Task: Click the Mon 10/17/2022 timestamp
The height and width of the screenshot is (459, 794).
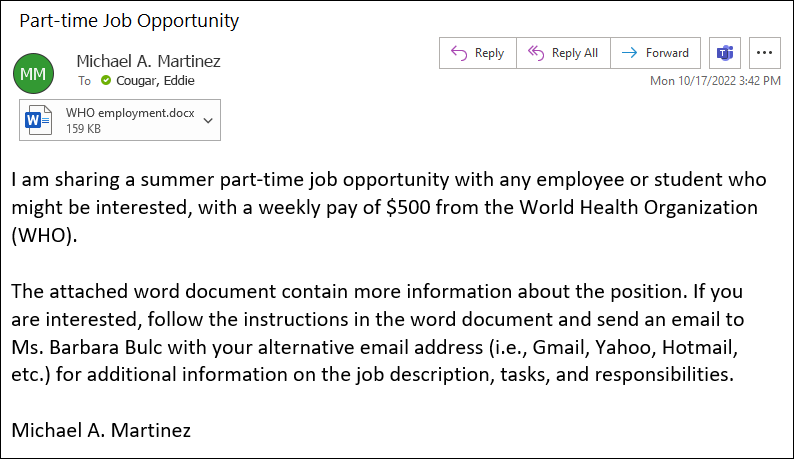Action: [714, 81]
